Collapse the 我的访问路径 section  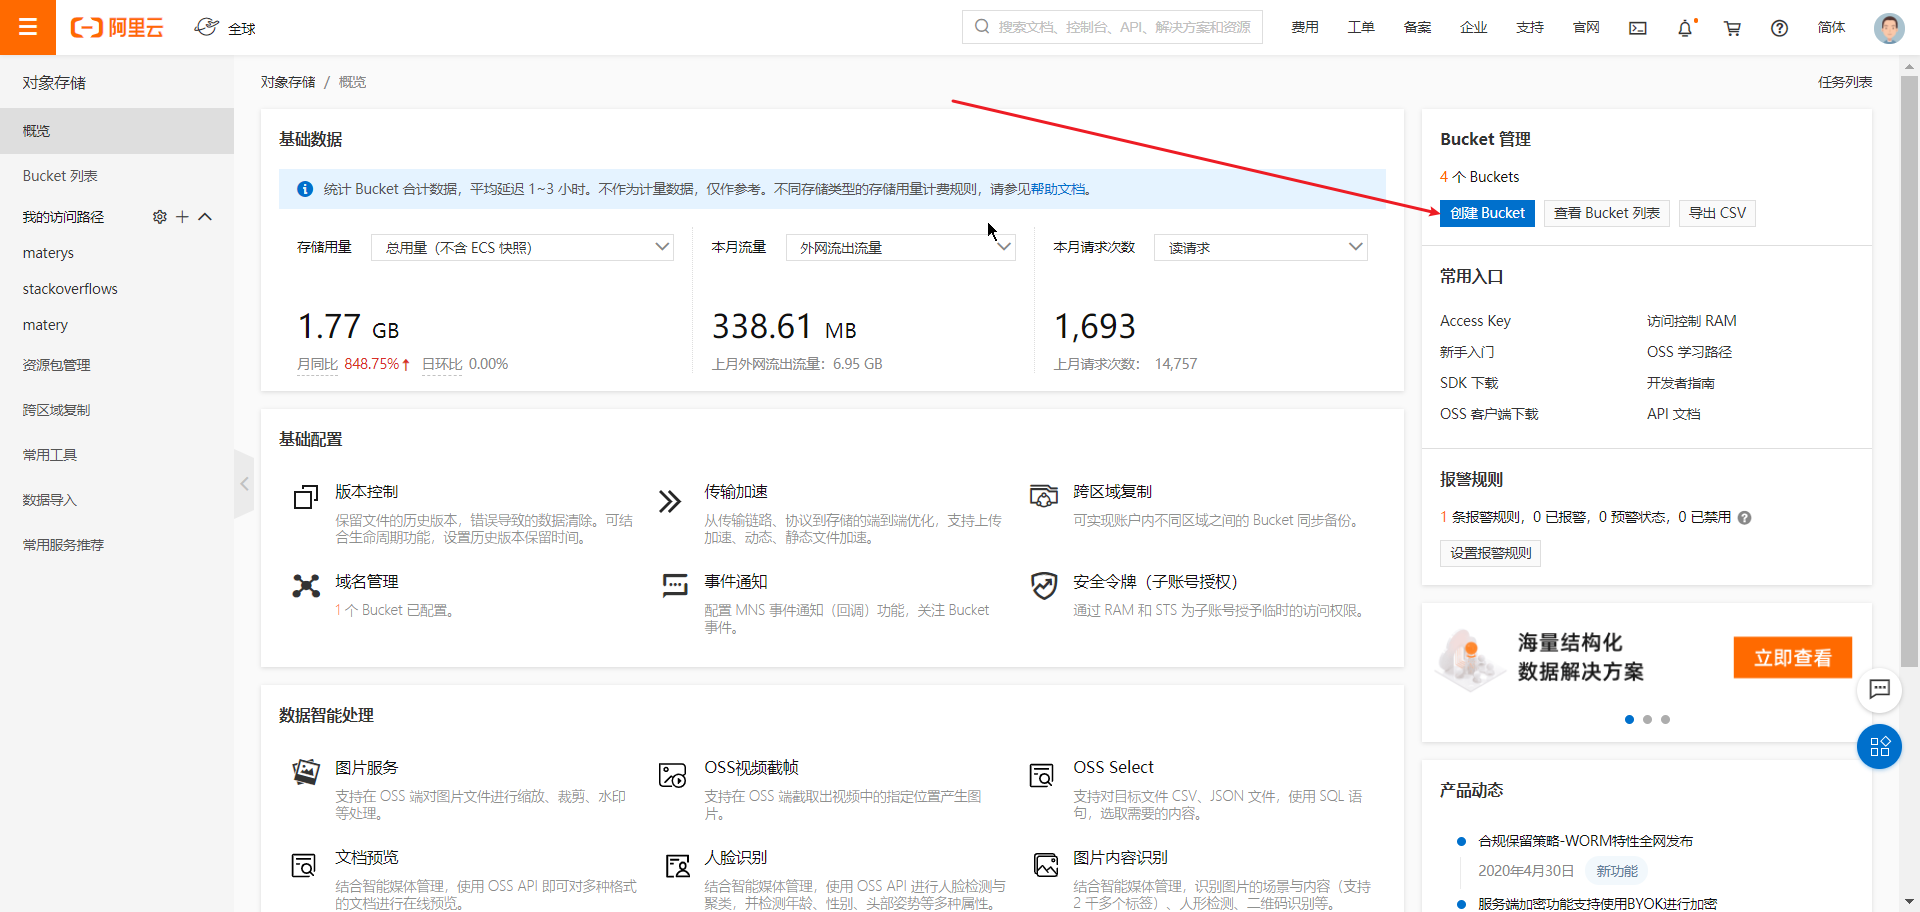(205, 217)
